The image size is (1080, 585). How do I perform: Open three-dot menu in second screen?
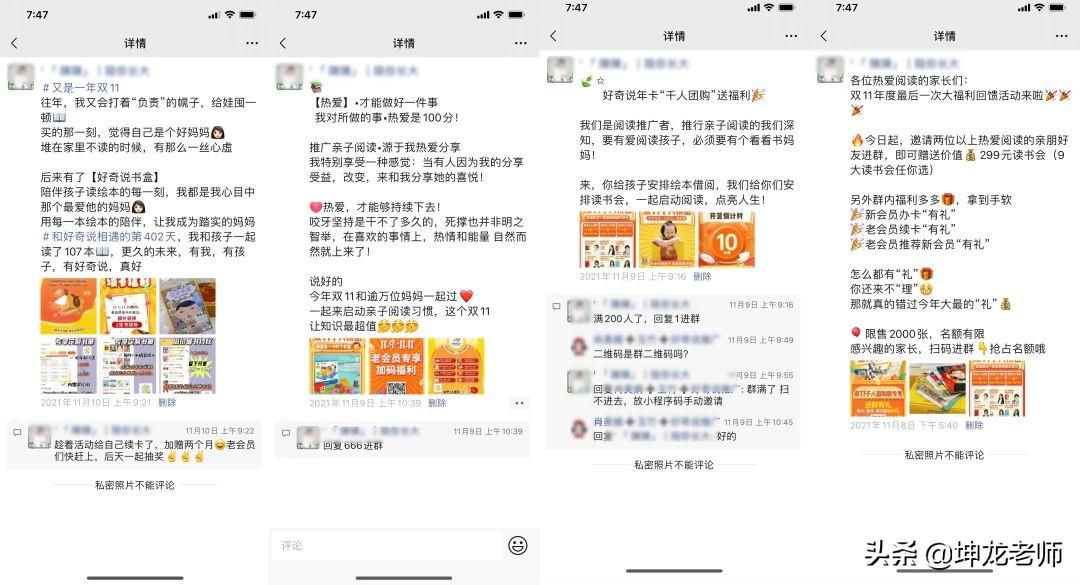tap(521, 43)
